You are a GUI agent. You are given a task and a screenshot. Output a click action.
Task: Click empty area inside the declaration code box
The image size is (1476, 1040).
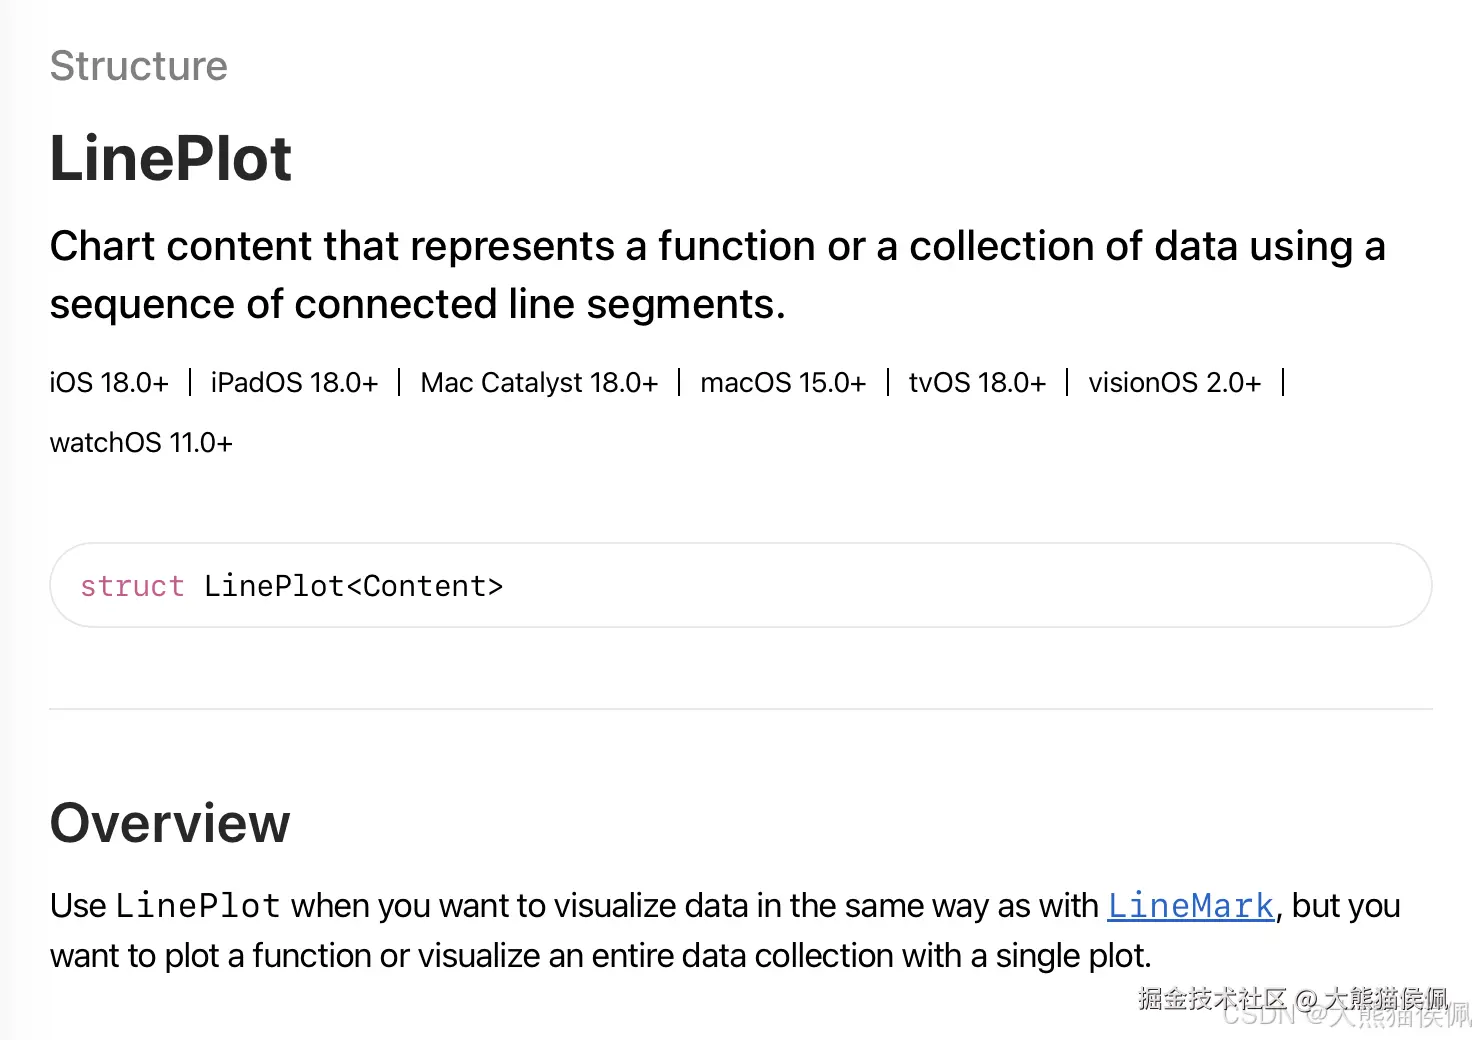(950, 586)
